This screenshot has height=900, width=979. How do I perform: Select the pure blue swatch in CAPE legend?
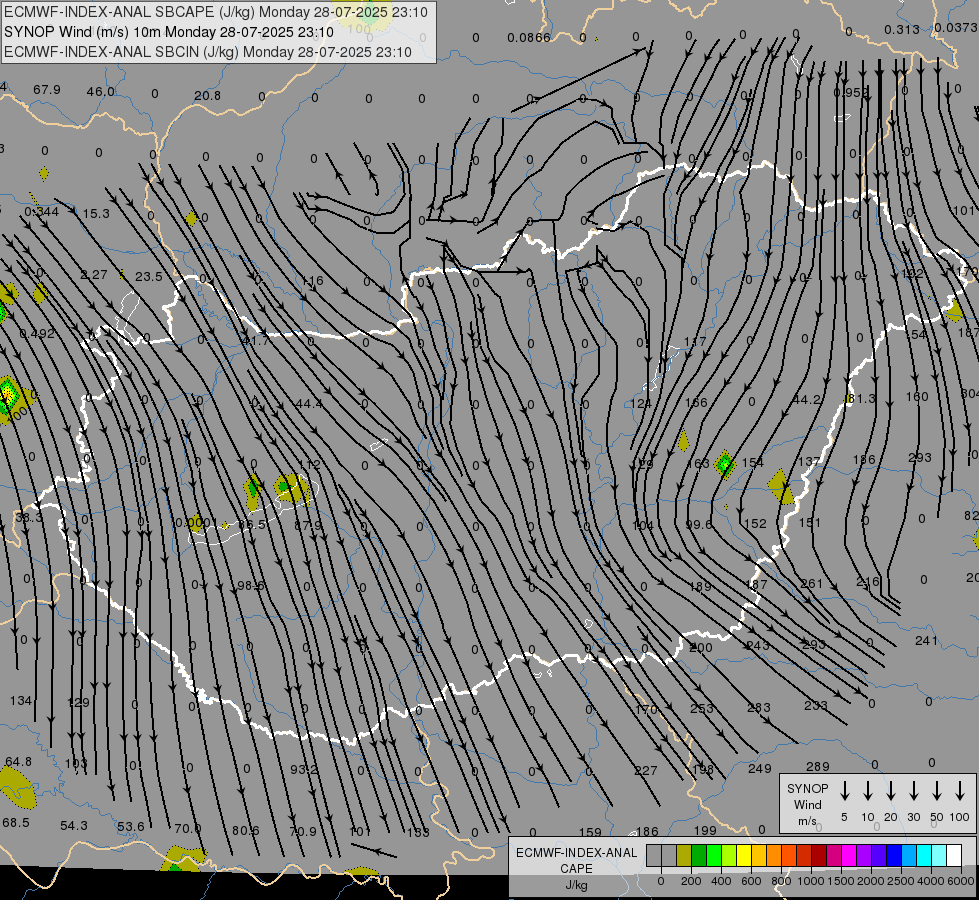[893, 855]
